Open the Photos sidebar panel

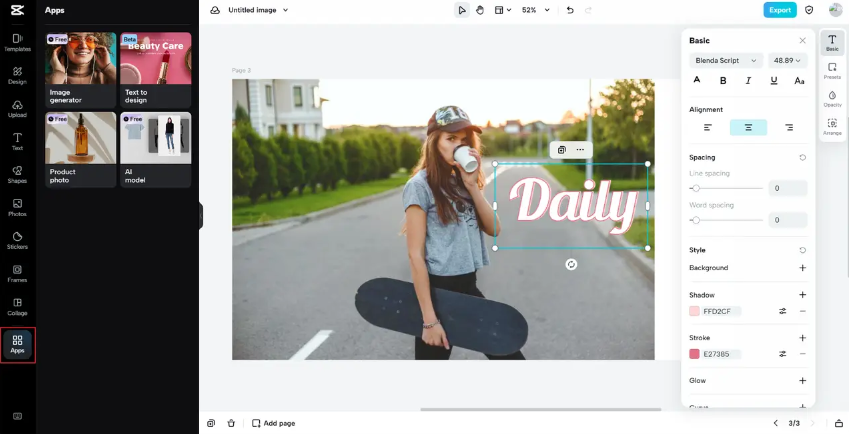pos(17,207)
